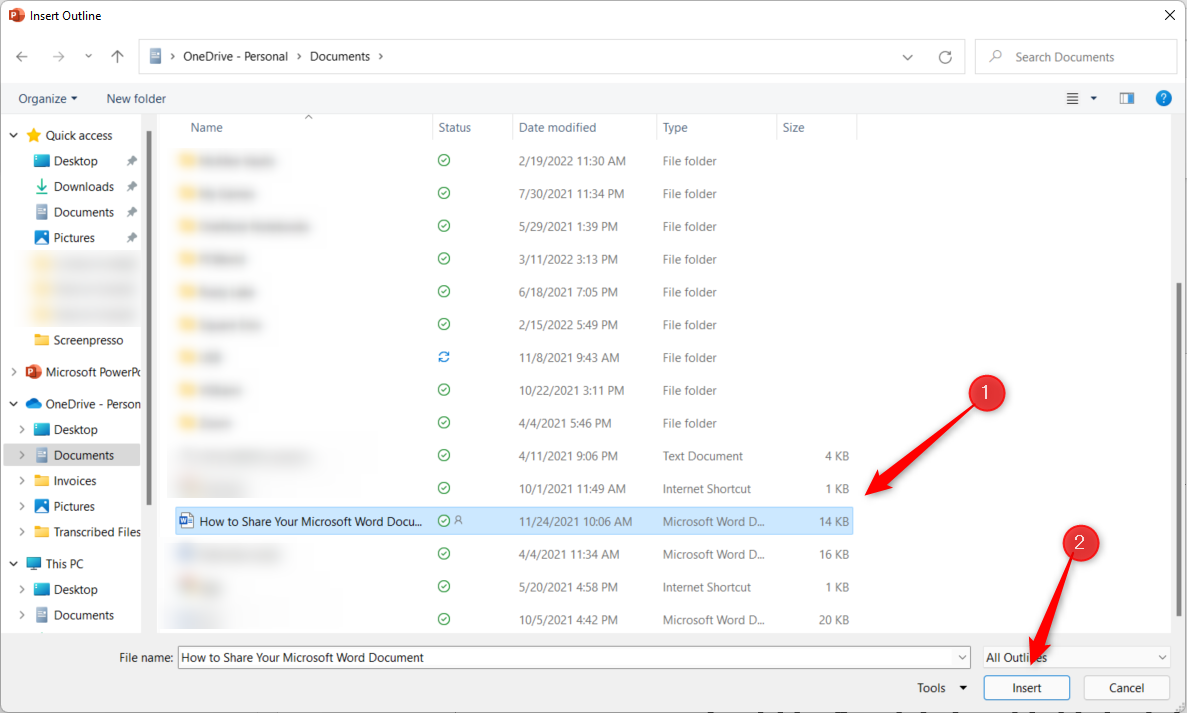Unpin Downloads from Quick access
The height and width of the screenshot is (713, 1187).
(x=131, y=186)
